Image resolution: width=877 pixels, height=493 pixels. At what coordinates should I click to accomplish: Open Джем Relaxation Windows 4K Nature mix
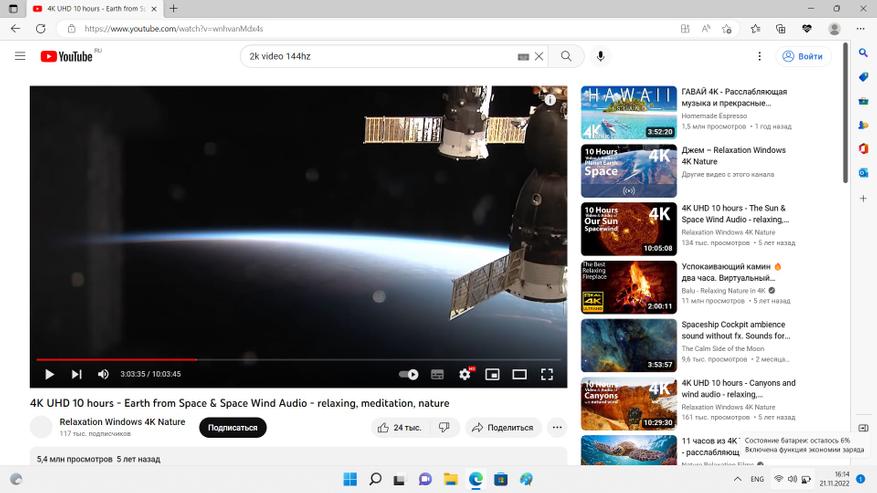(733, 156)
